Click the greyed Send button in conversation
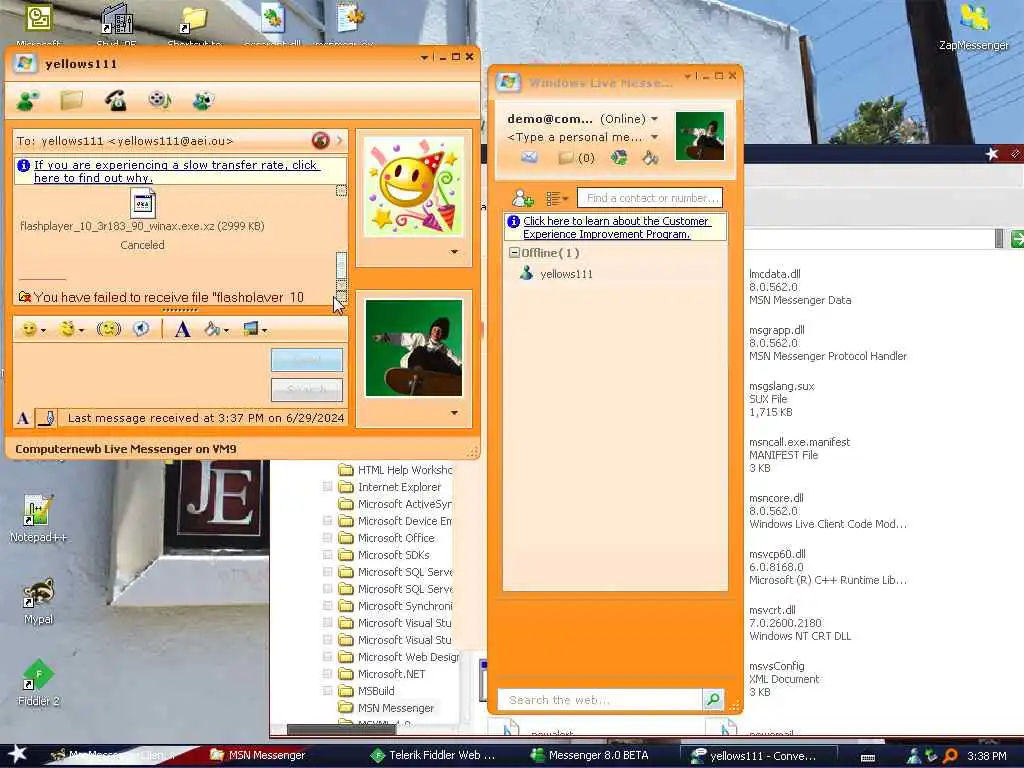 (307, 360)
